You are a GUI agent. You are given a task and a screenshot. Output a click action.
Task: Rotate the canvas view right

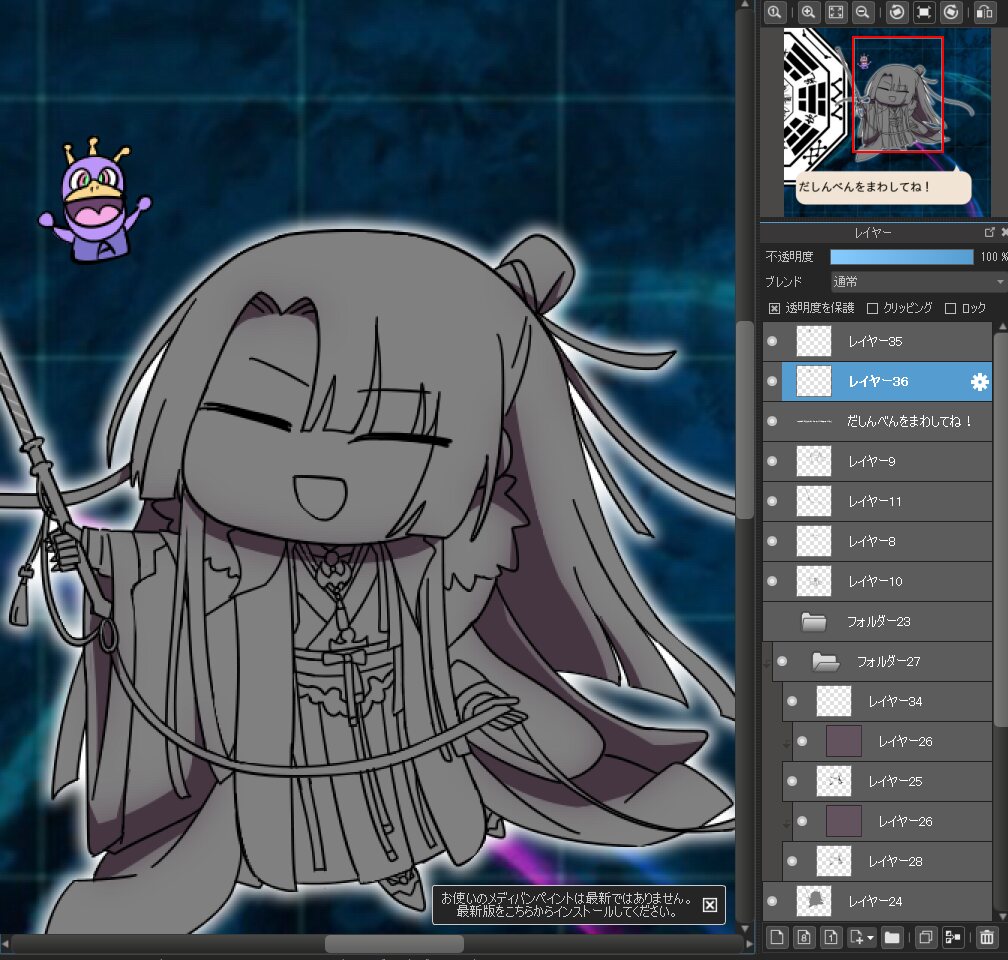[x=951, y=12]
